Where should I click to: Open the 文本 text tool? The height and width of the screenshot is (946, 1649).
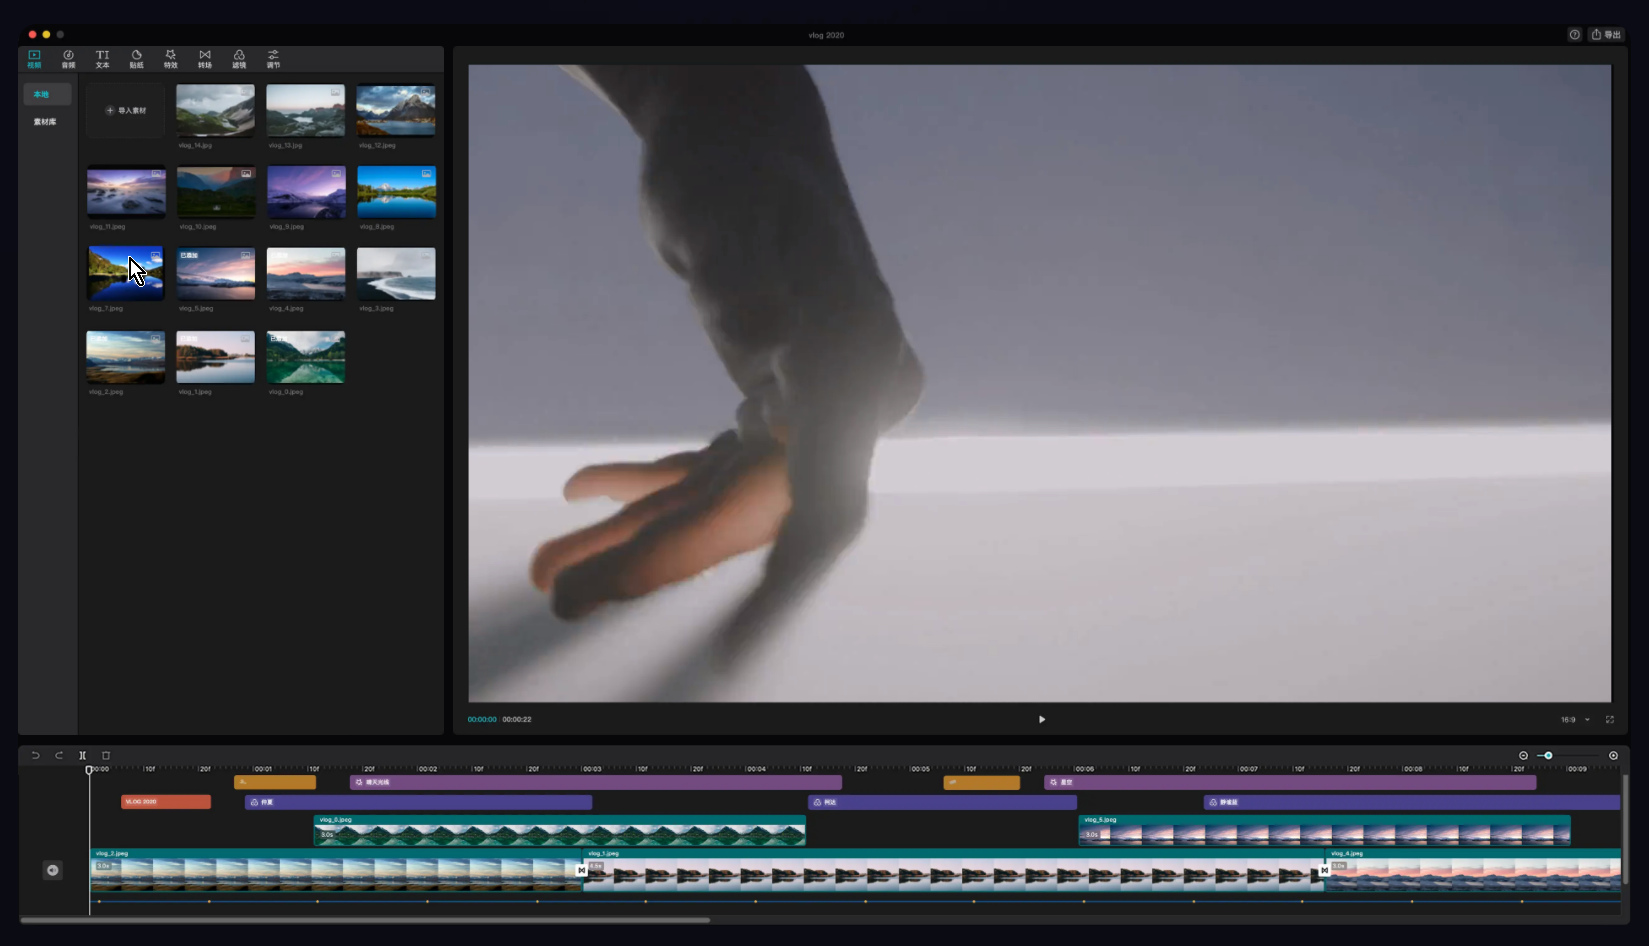[x=102, y=59]
